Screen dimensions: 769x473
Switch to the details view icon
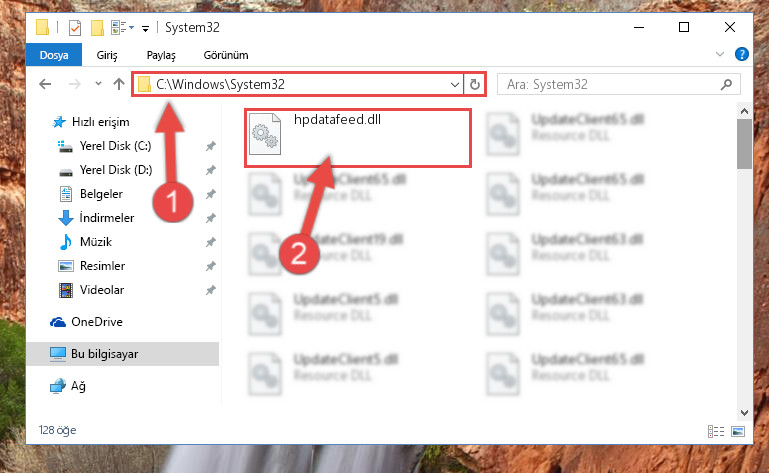coord(716,431)
